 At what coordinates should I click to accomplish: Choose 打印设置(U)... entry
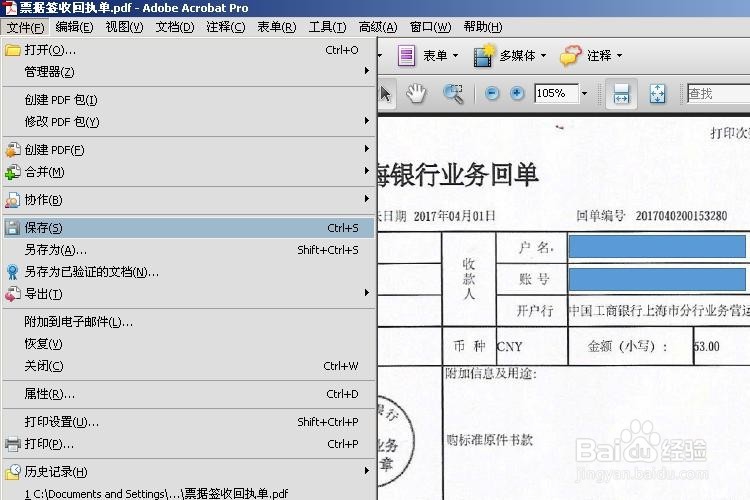[x=188, y=422]
